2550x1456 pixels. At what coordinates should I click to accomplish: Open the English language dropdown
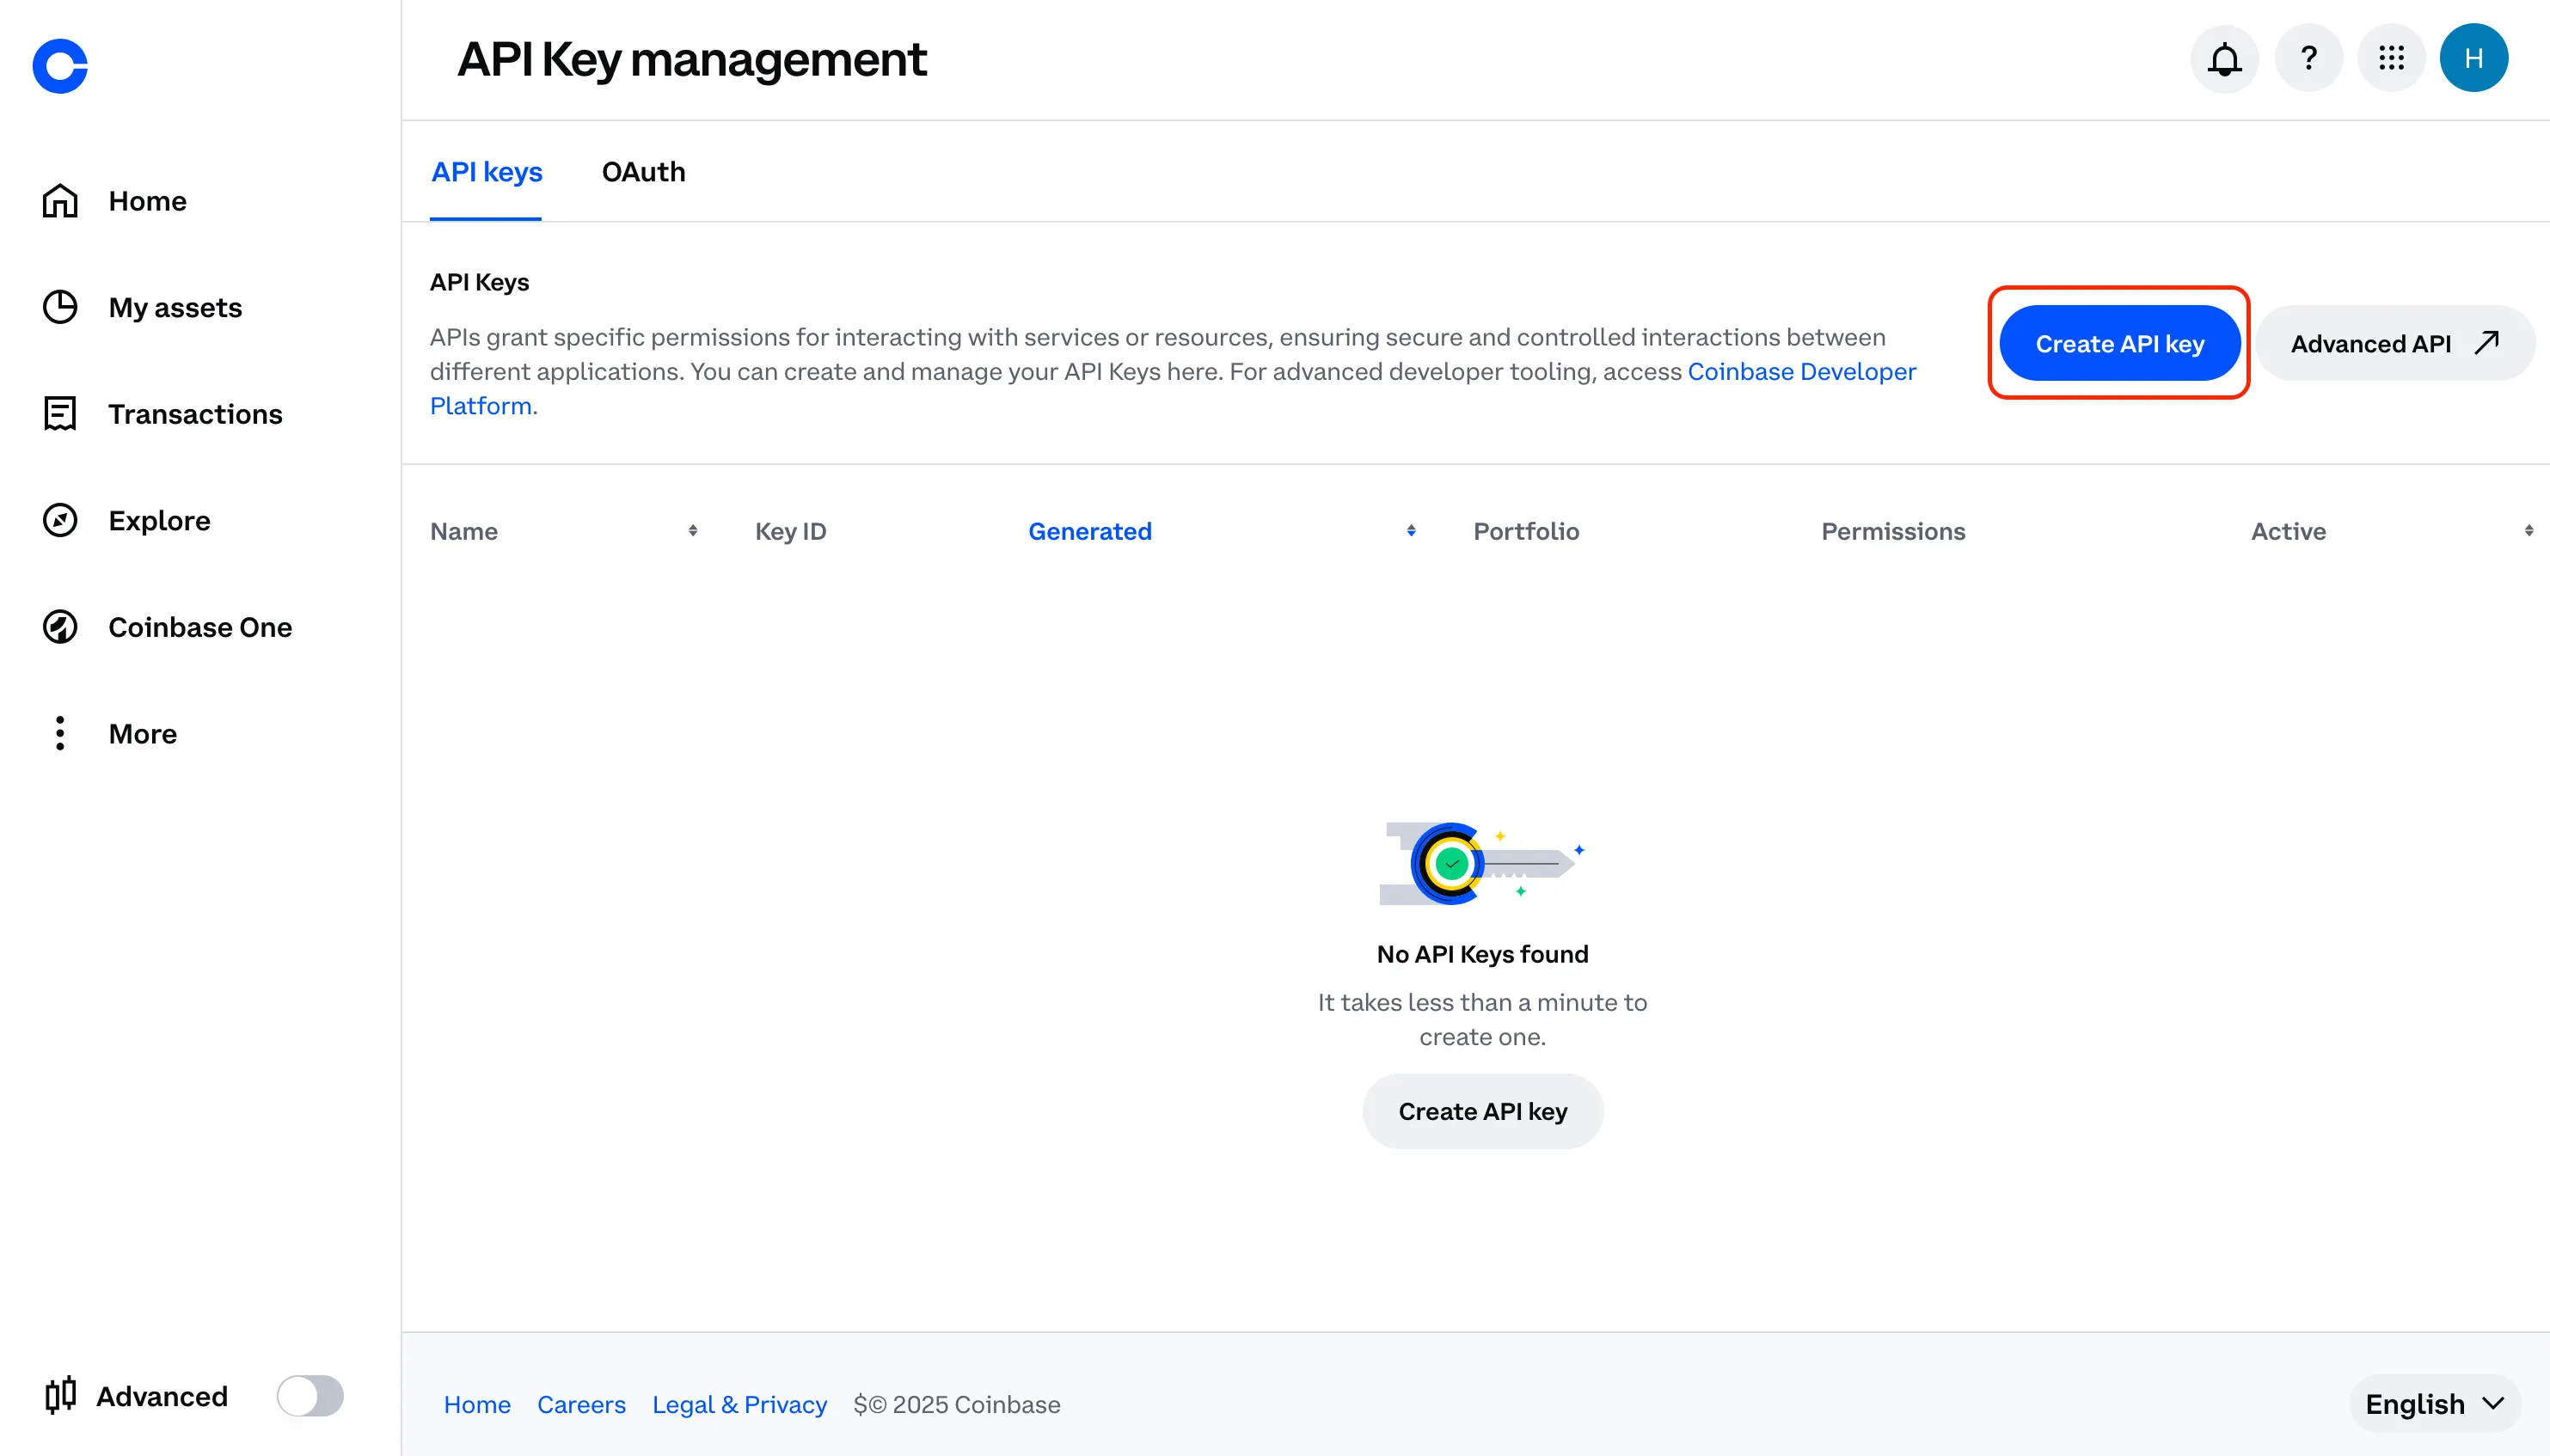(x=2434, y=1404)
